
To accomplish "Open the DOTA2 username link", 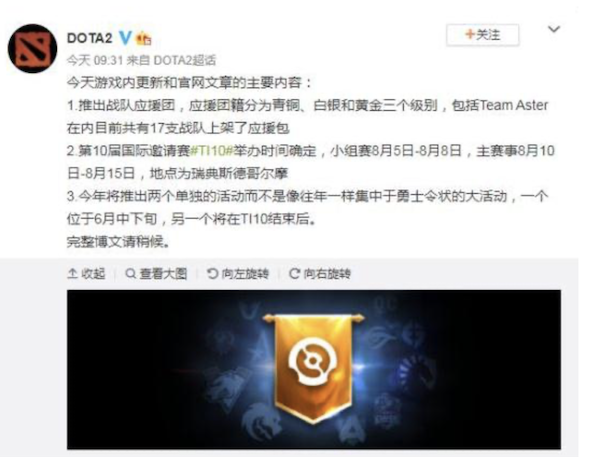I will [x=90, y=38].
